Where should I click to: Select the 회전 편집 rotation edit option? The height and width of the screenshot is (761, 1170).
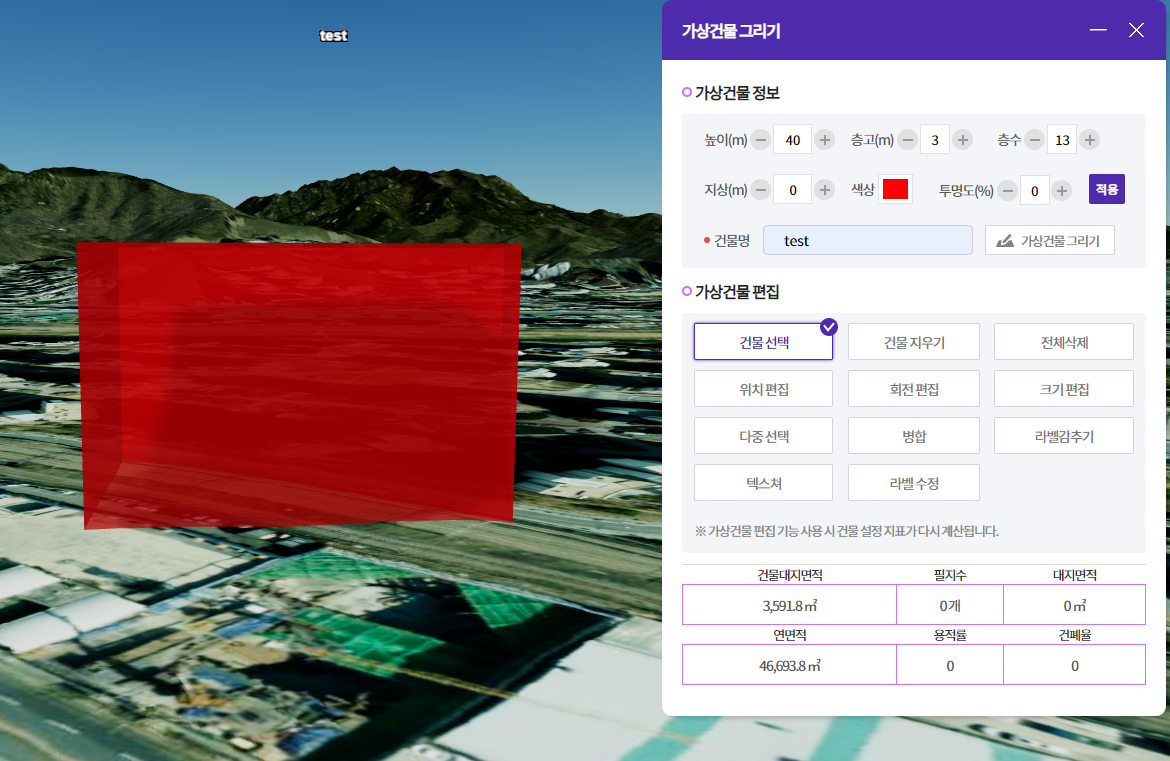tap(914, 389)
